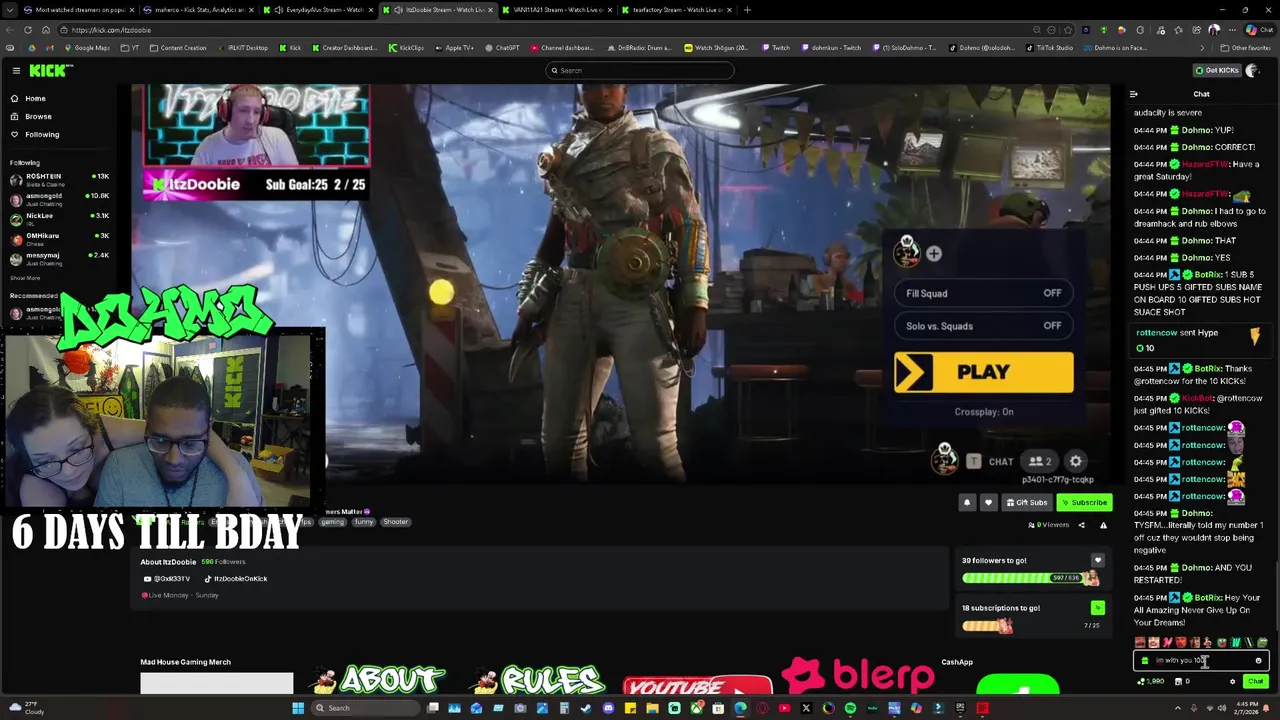Click the Kick search field
Screen dimensions: 1280x720
click(x=640, y=70)
